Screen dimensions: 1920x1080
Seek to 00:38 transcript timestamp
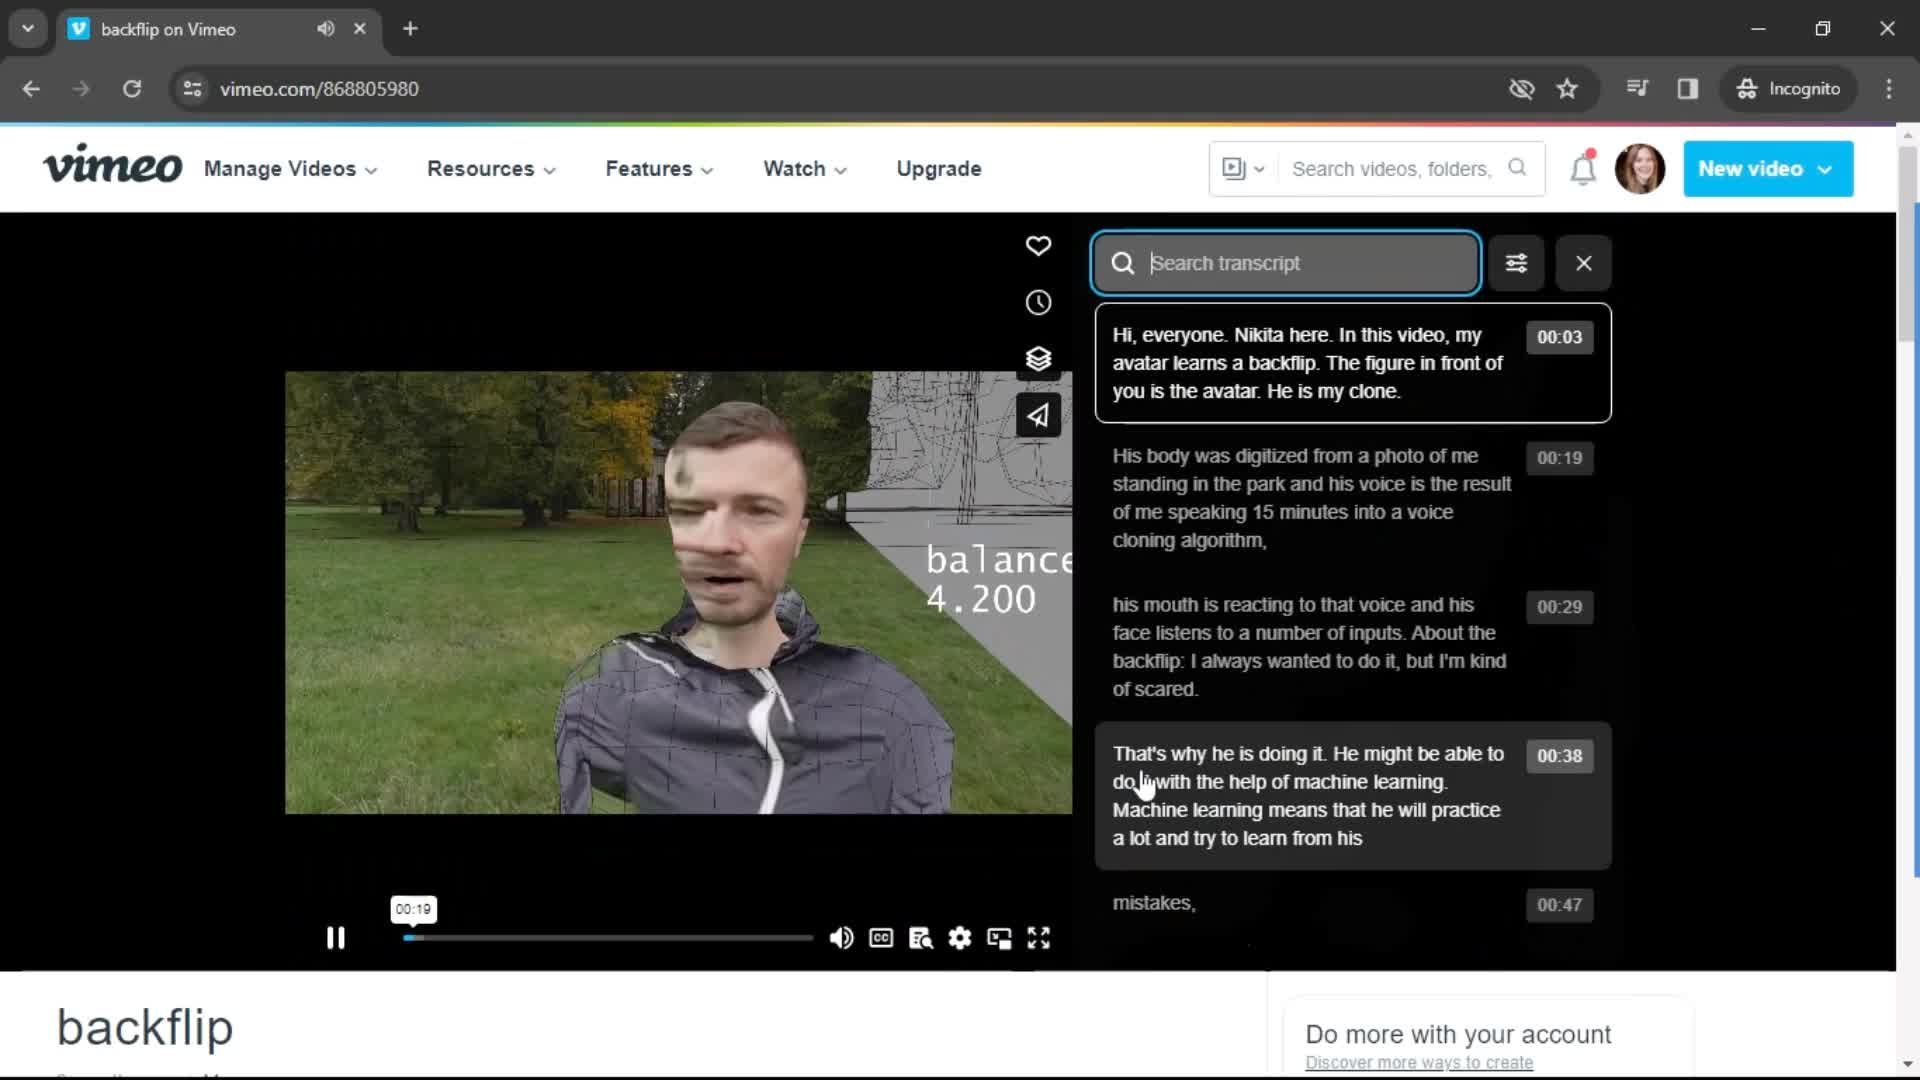coord(1560,756)
